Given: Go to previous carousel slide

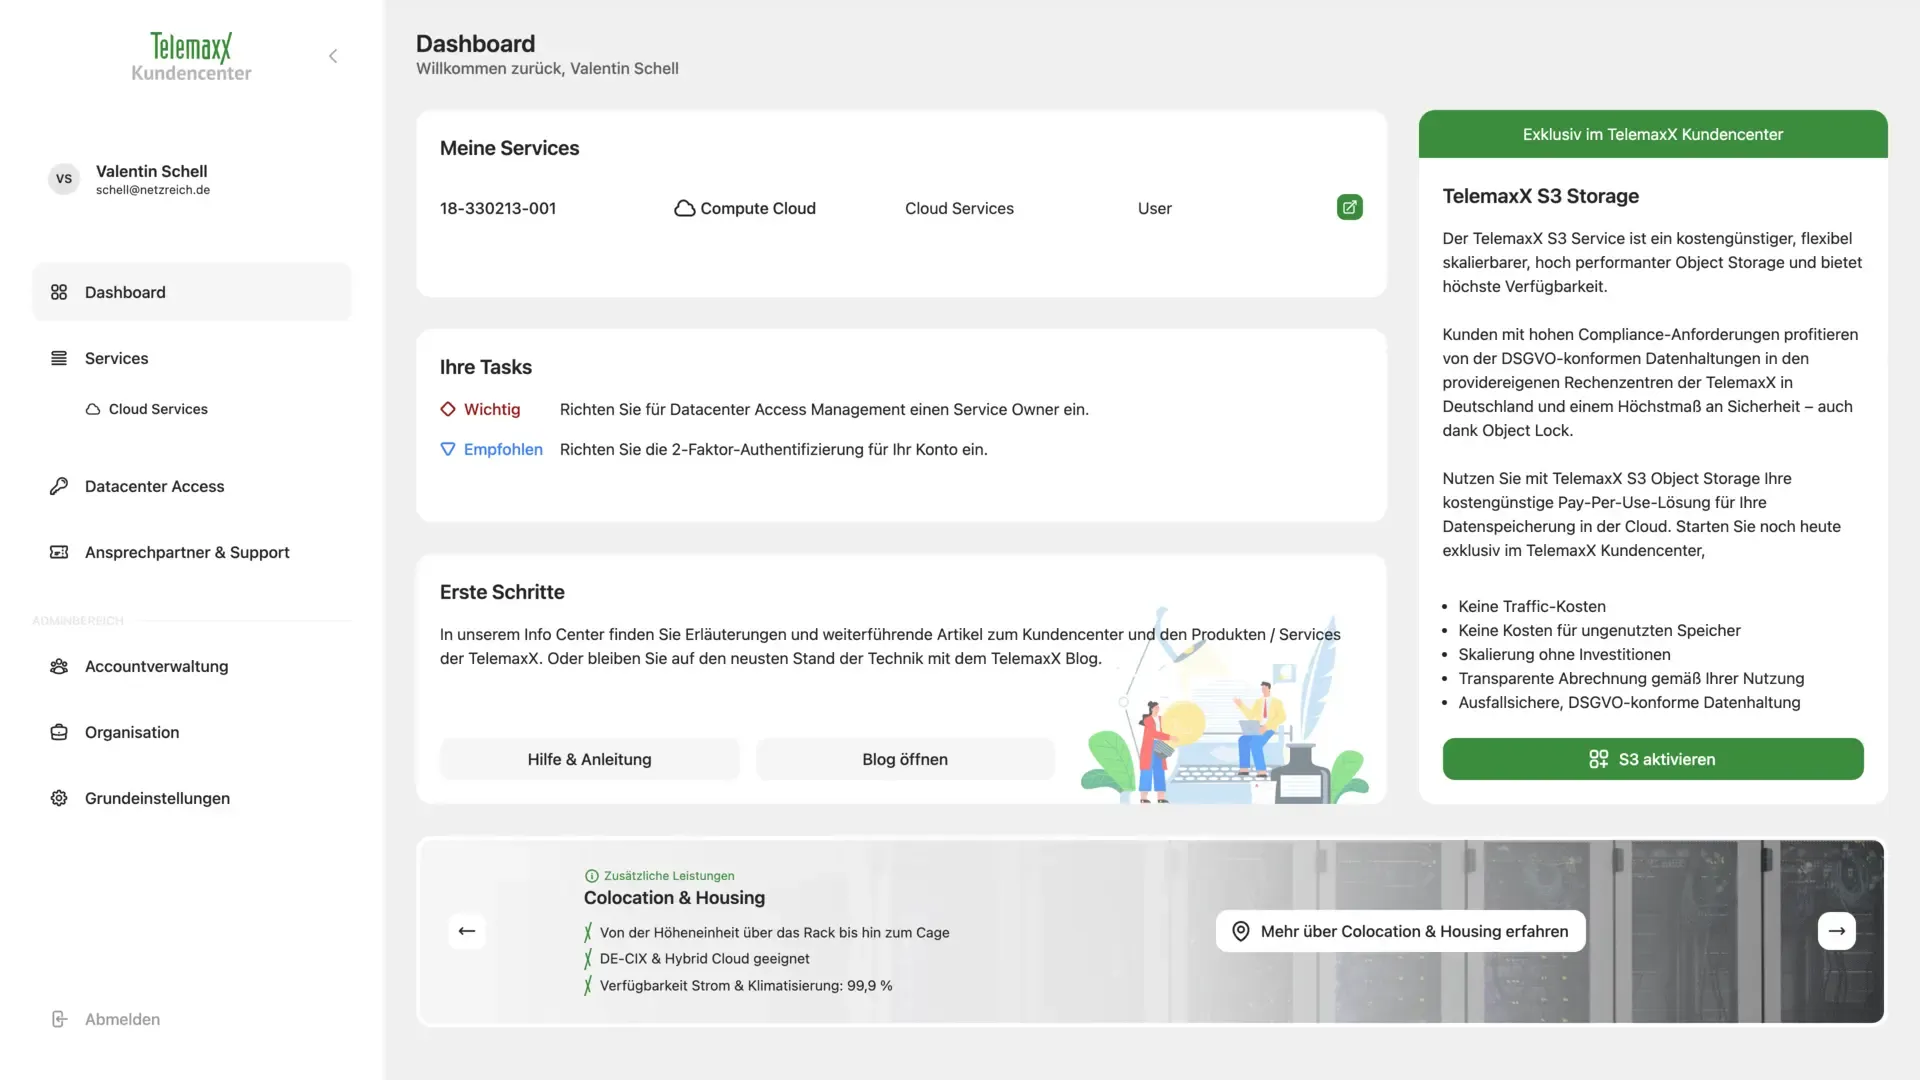Looking at the screenshot, I should click(x=467, y=931).
